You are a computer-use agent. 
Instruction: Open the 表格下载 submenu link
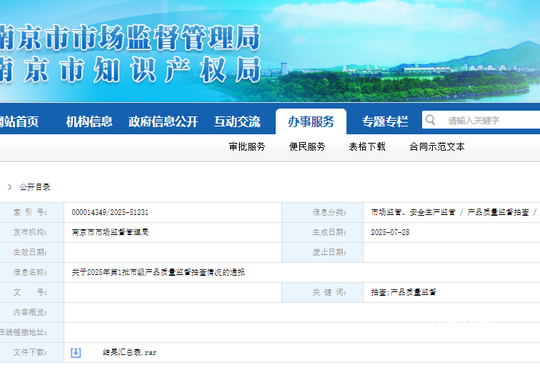[367, 147]
